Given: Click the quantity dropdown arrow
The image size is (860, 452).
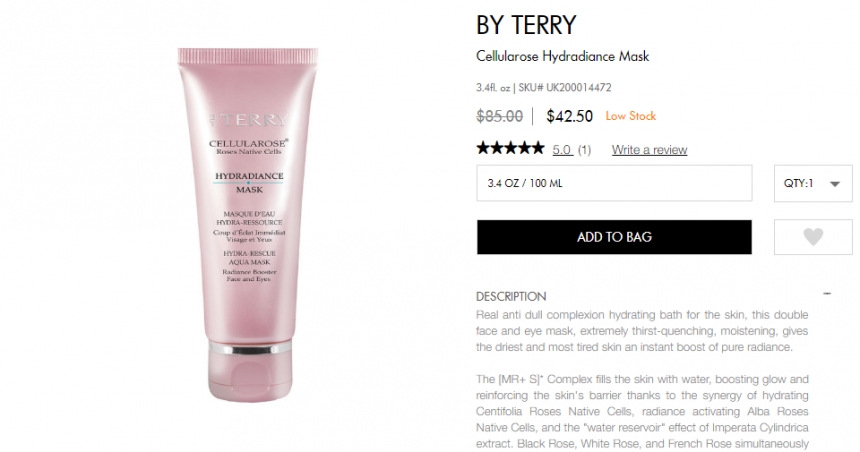Looking at the screenshot, I should [835, 184].
